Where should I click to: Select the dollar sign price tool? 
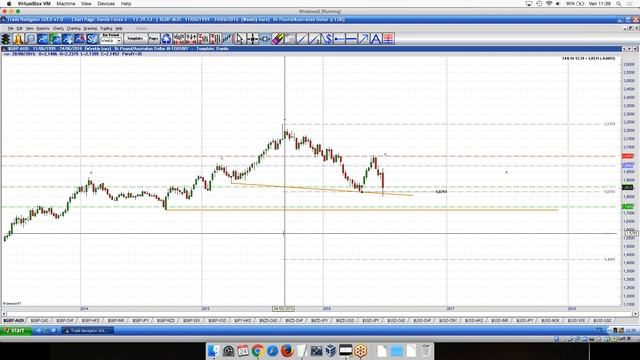pos(327,39)
